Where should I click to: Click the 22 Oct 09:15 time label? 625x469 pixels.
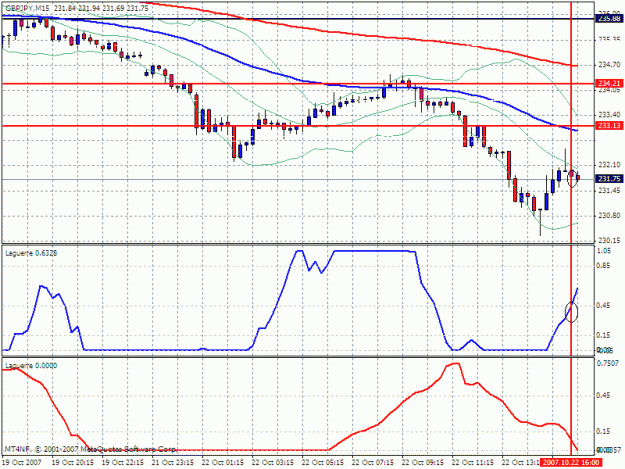423,463
